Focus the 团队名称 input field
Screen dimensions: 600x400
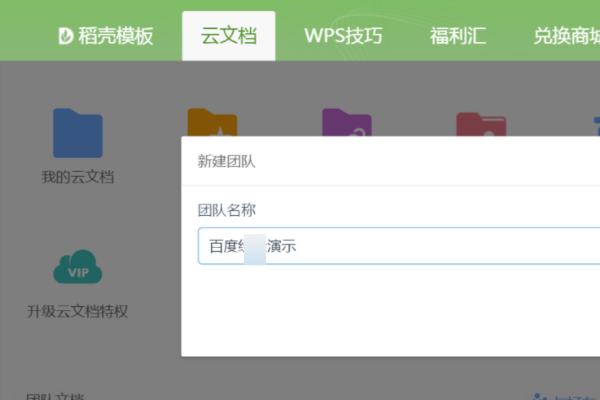399,246
